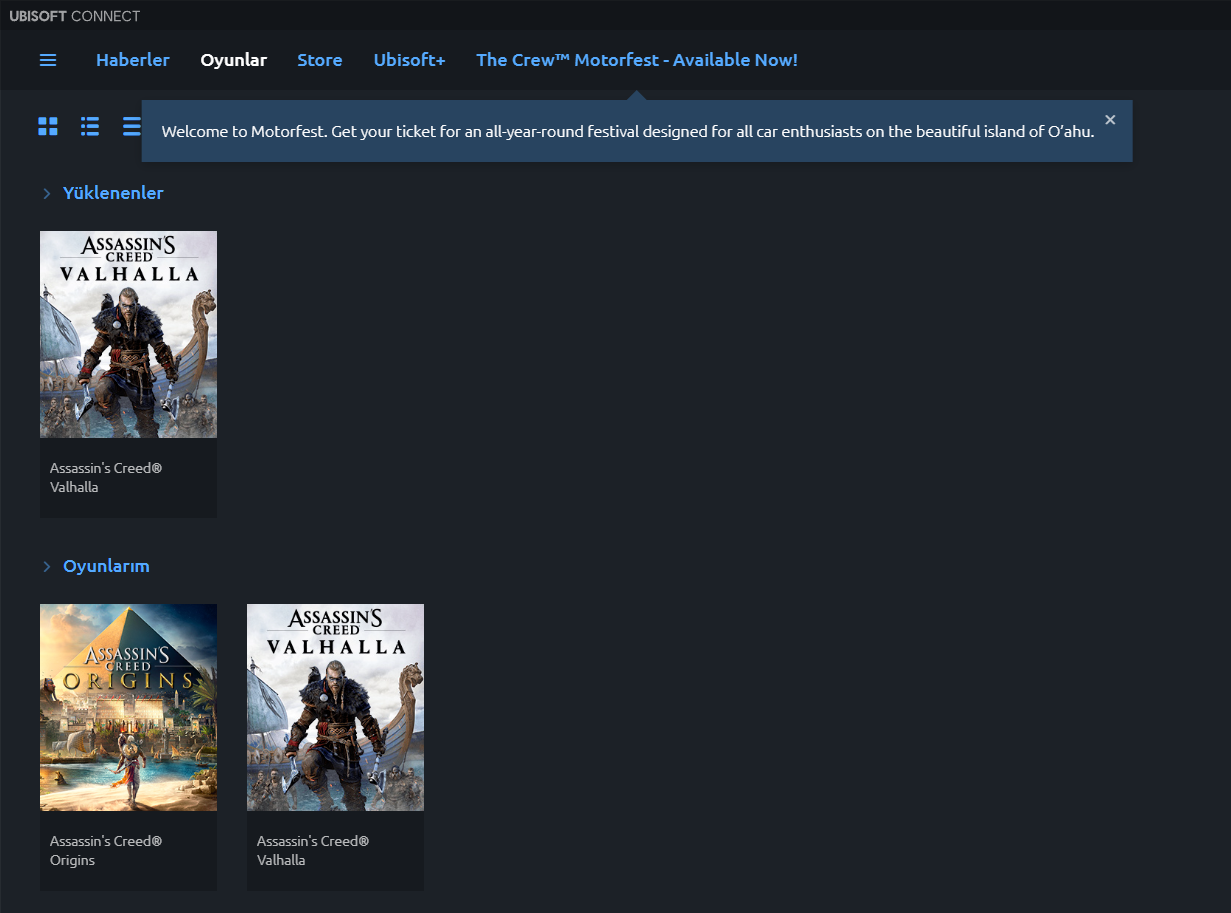The width and height of the screenshot is (1231, 913).
Task: Open Valhalla cover art under Oyunlarım
Action: [x=335, y=707]
